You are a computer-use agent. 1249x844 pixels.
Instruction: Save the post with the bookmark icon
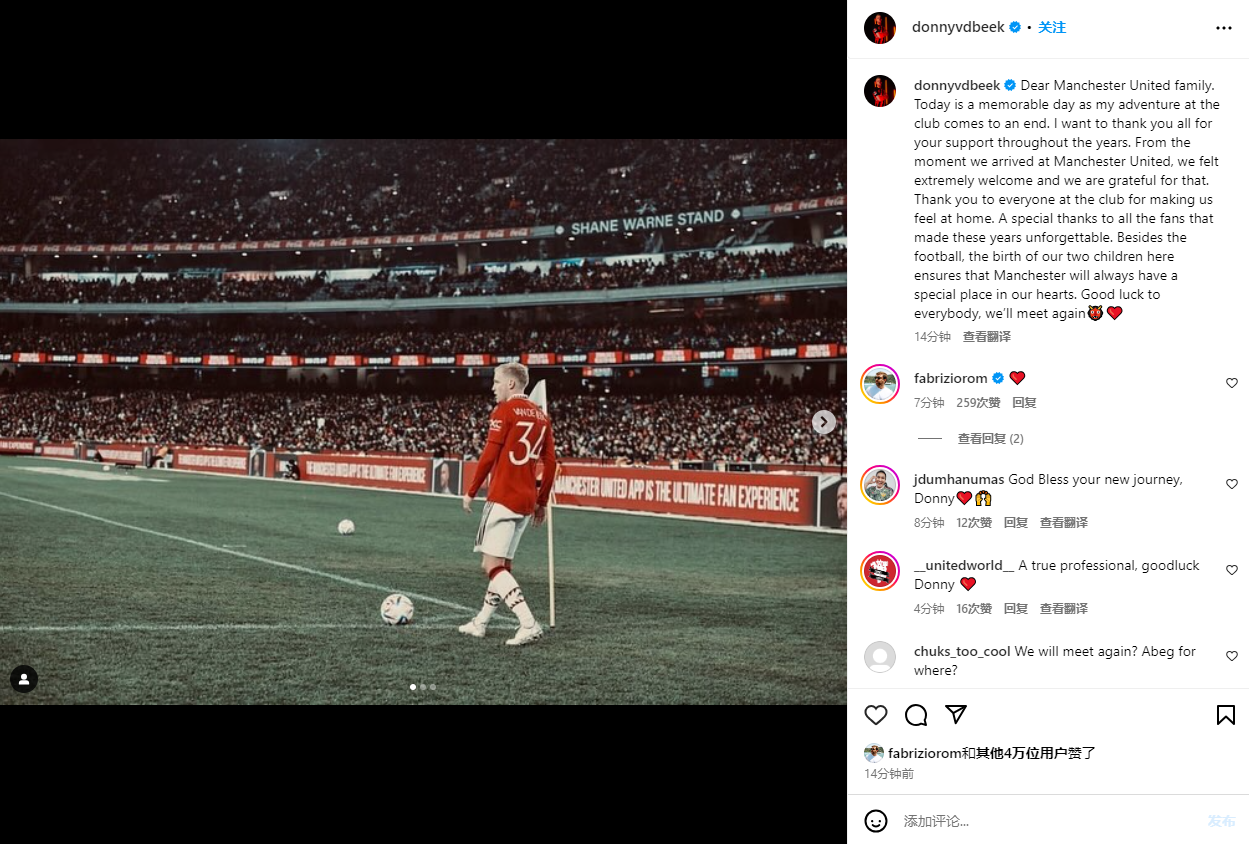pyautogui.click(x=1225, y=715)
